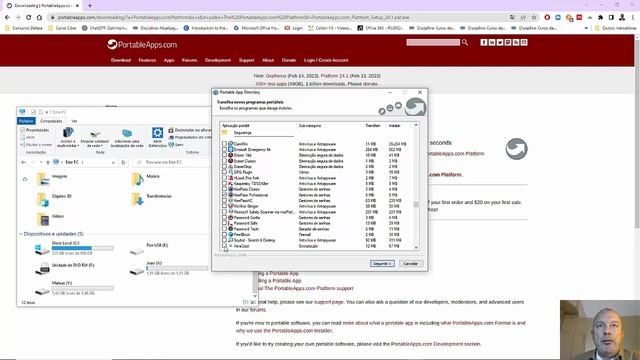This screenshot has width=640, height=360.
Task: Click the Seguinte button in dialog
Action: pos(382,263)
